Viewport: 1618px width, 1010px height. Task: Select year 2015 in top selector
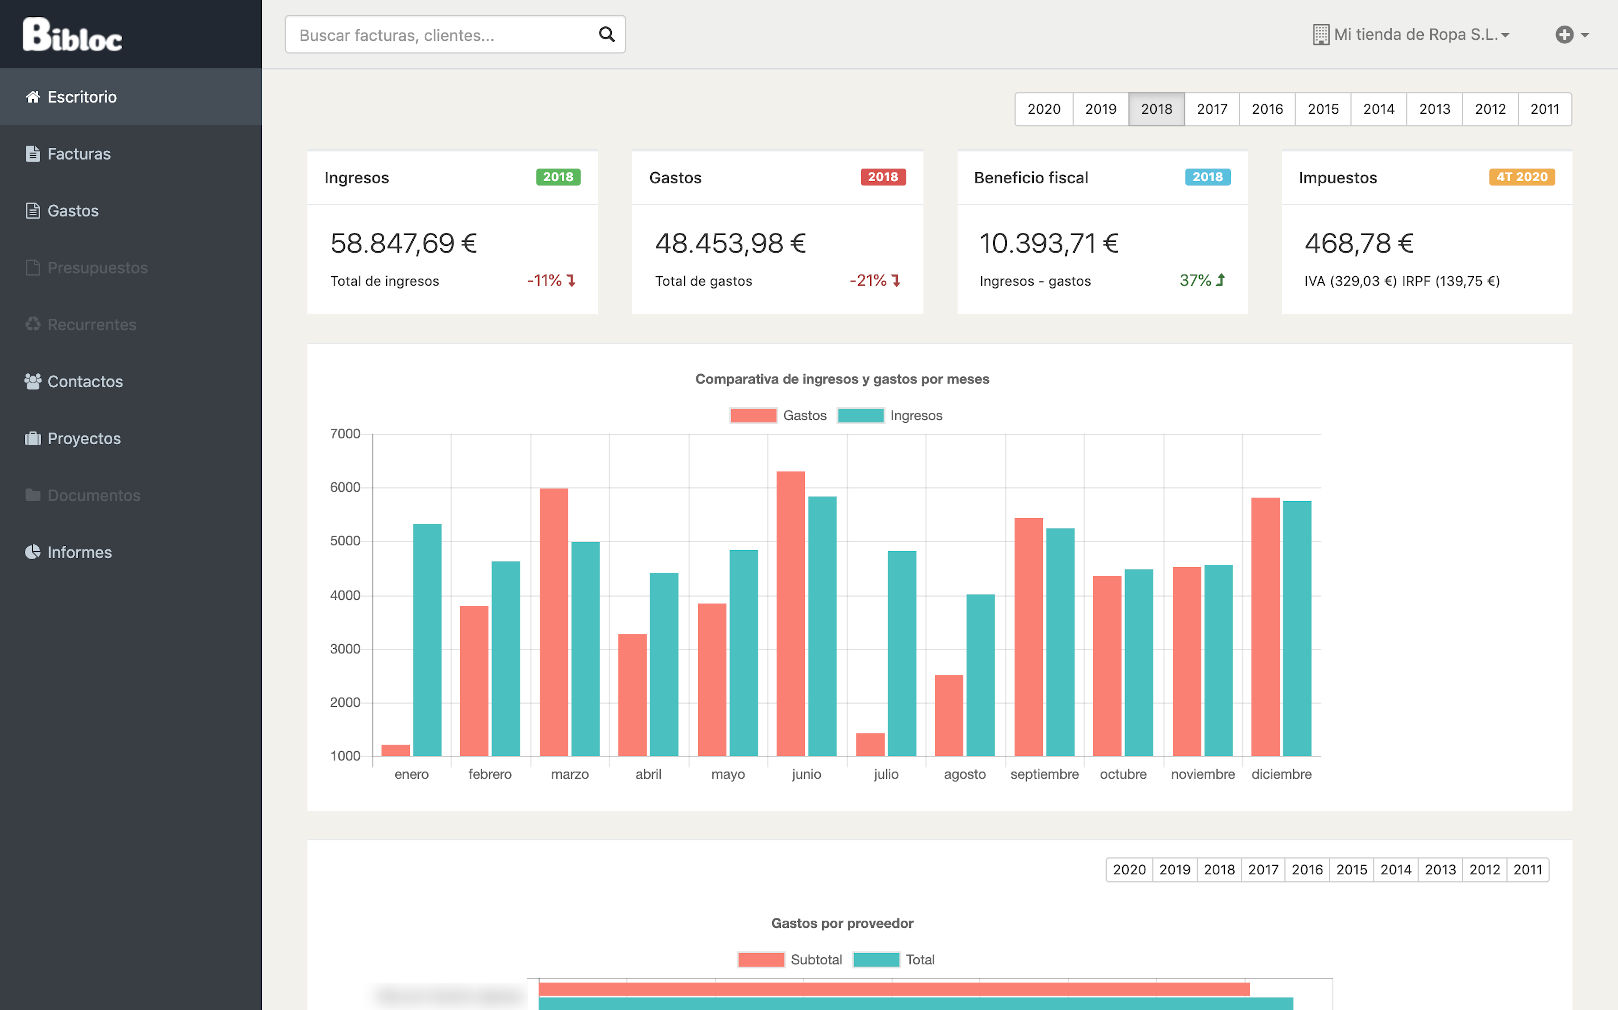click(x=1323, y=109)
